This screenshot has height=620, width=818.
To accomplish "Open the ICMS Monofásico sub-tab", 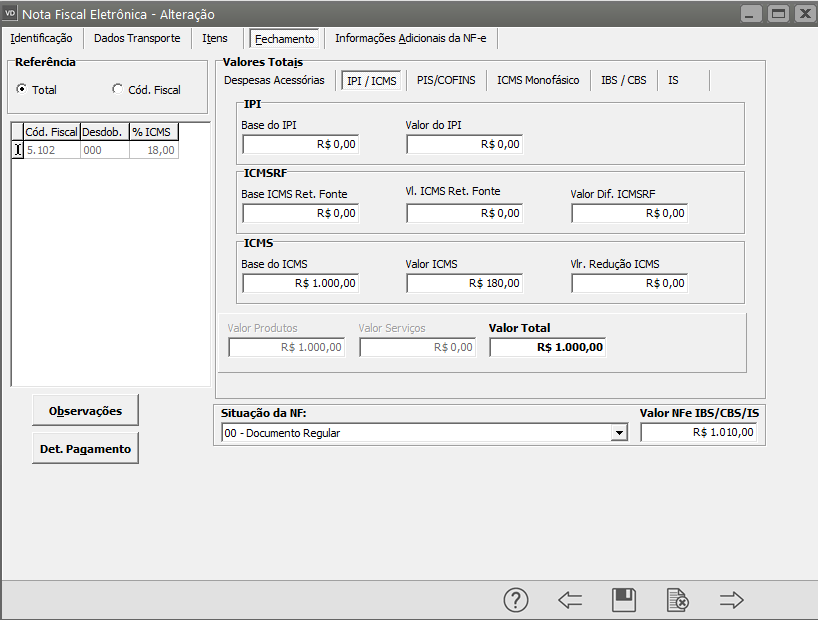I will (538, 80).
